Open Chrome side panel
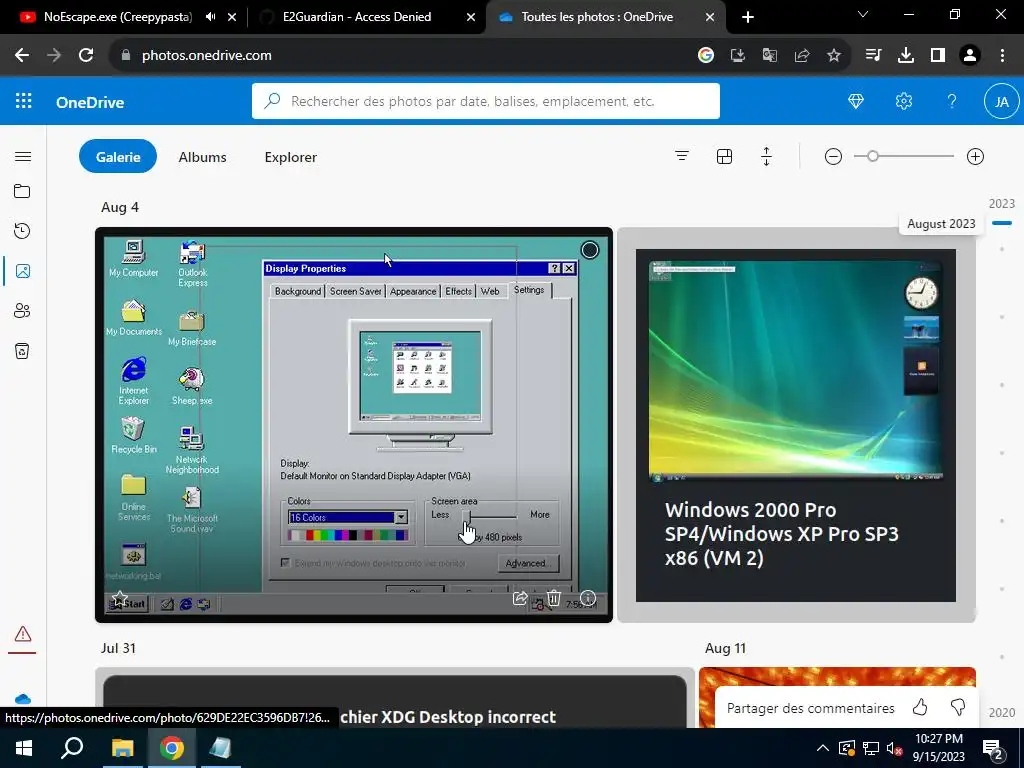The height and width of the screenshot is (768, 1024). [938, 56]
